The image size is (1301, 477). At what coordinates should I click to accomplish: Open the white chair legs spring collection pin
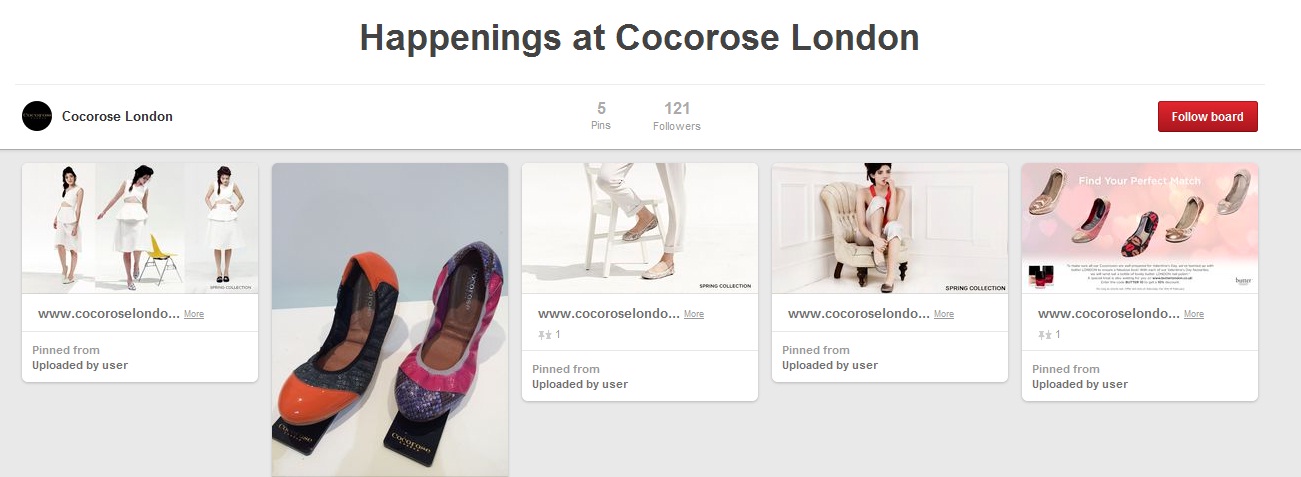[x=640, y=228]
